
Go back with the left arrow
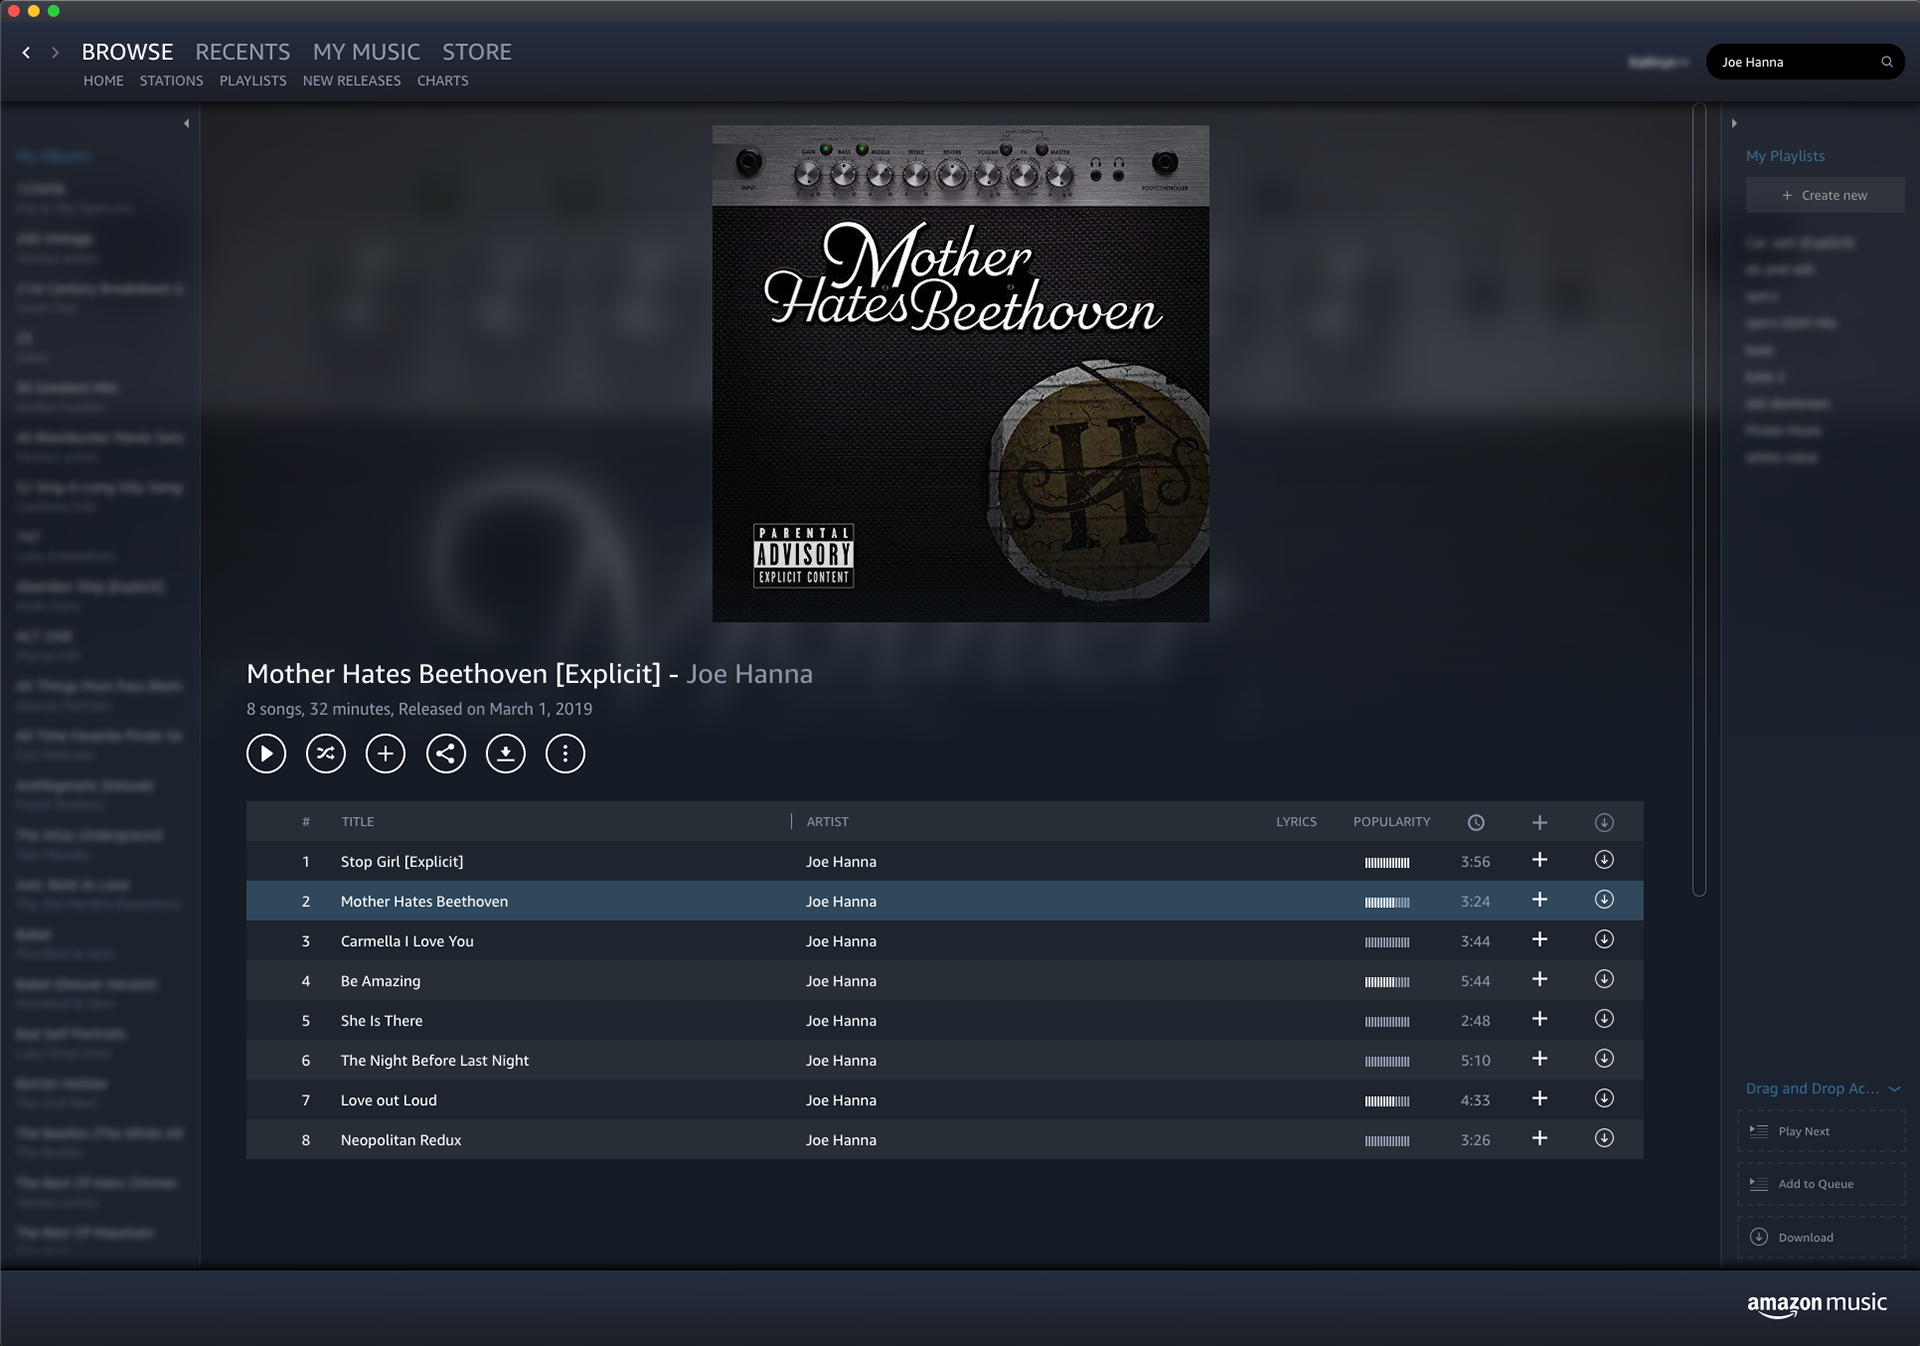(x=26, y=52)
